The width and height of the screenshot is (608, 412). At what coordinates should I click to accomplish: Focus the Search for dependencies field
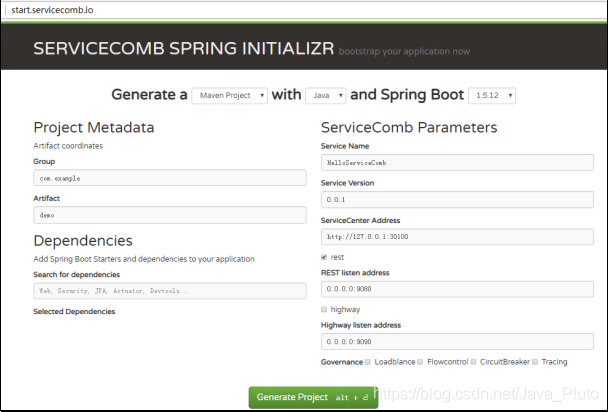coord(170,291)
